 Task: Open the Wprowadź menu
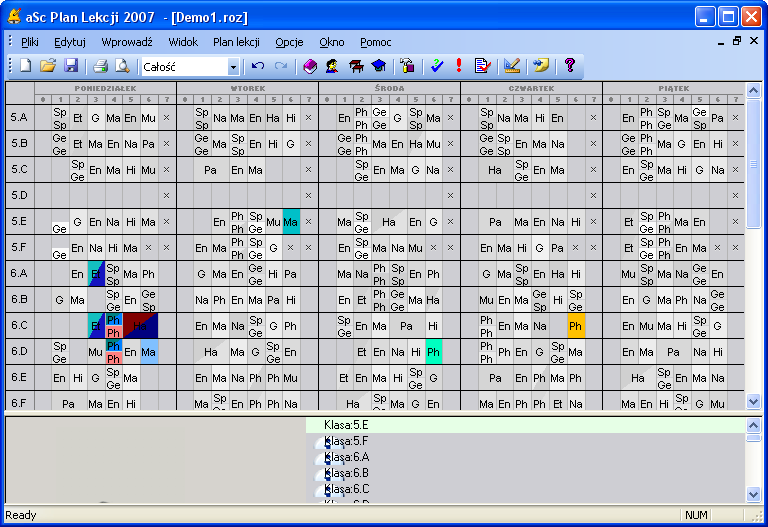127,42
